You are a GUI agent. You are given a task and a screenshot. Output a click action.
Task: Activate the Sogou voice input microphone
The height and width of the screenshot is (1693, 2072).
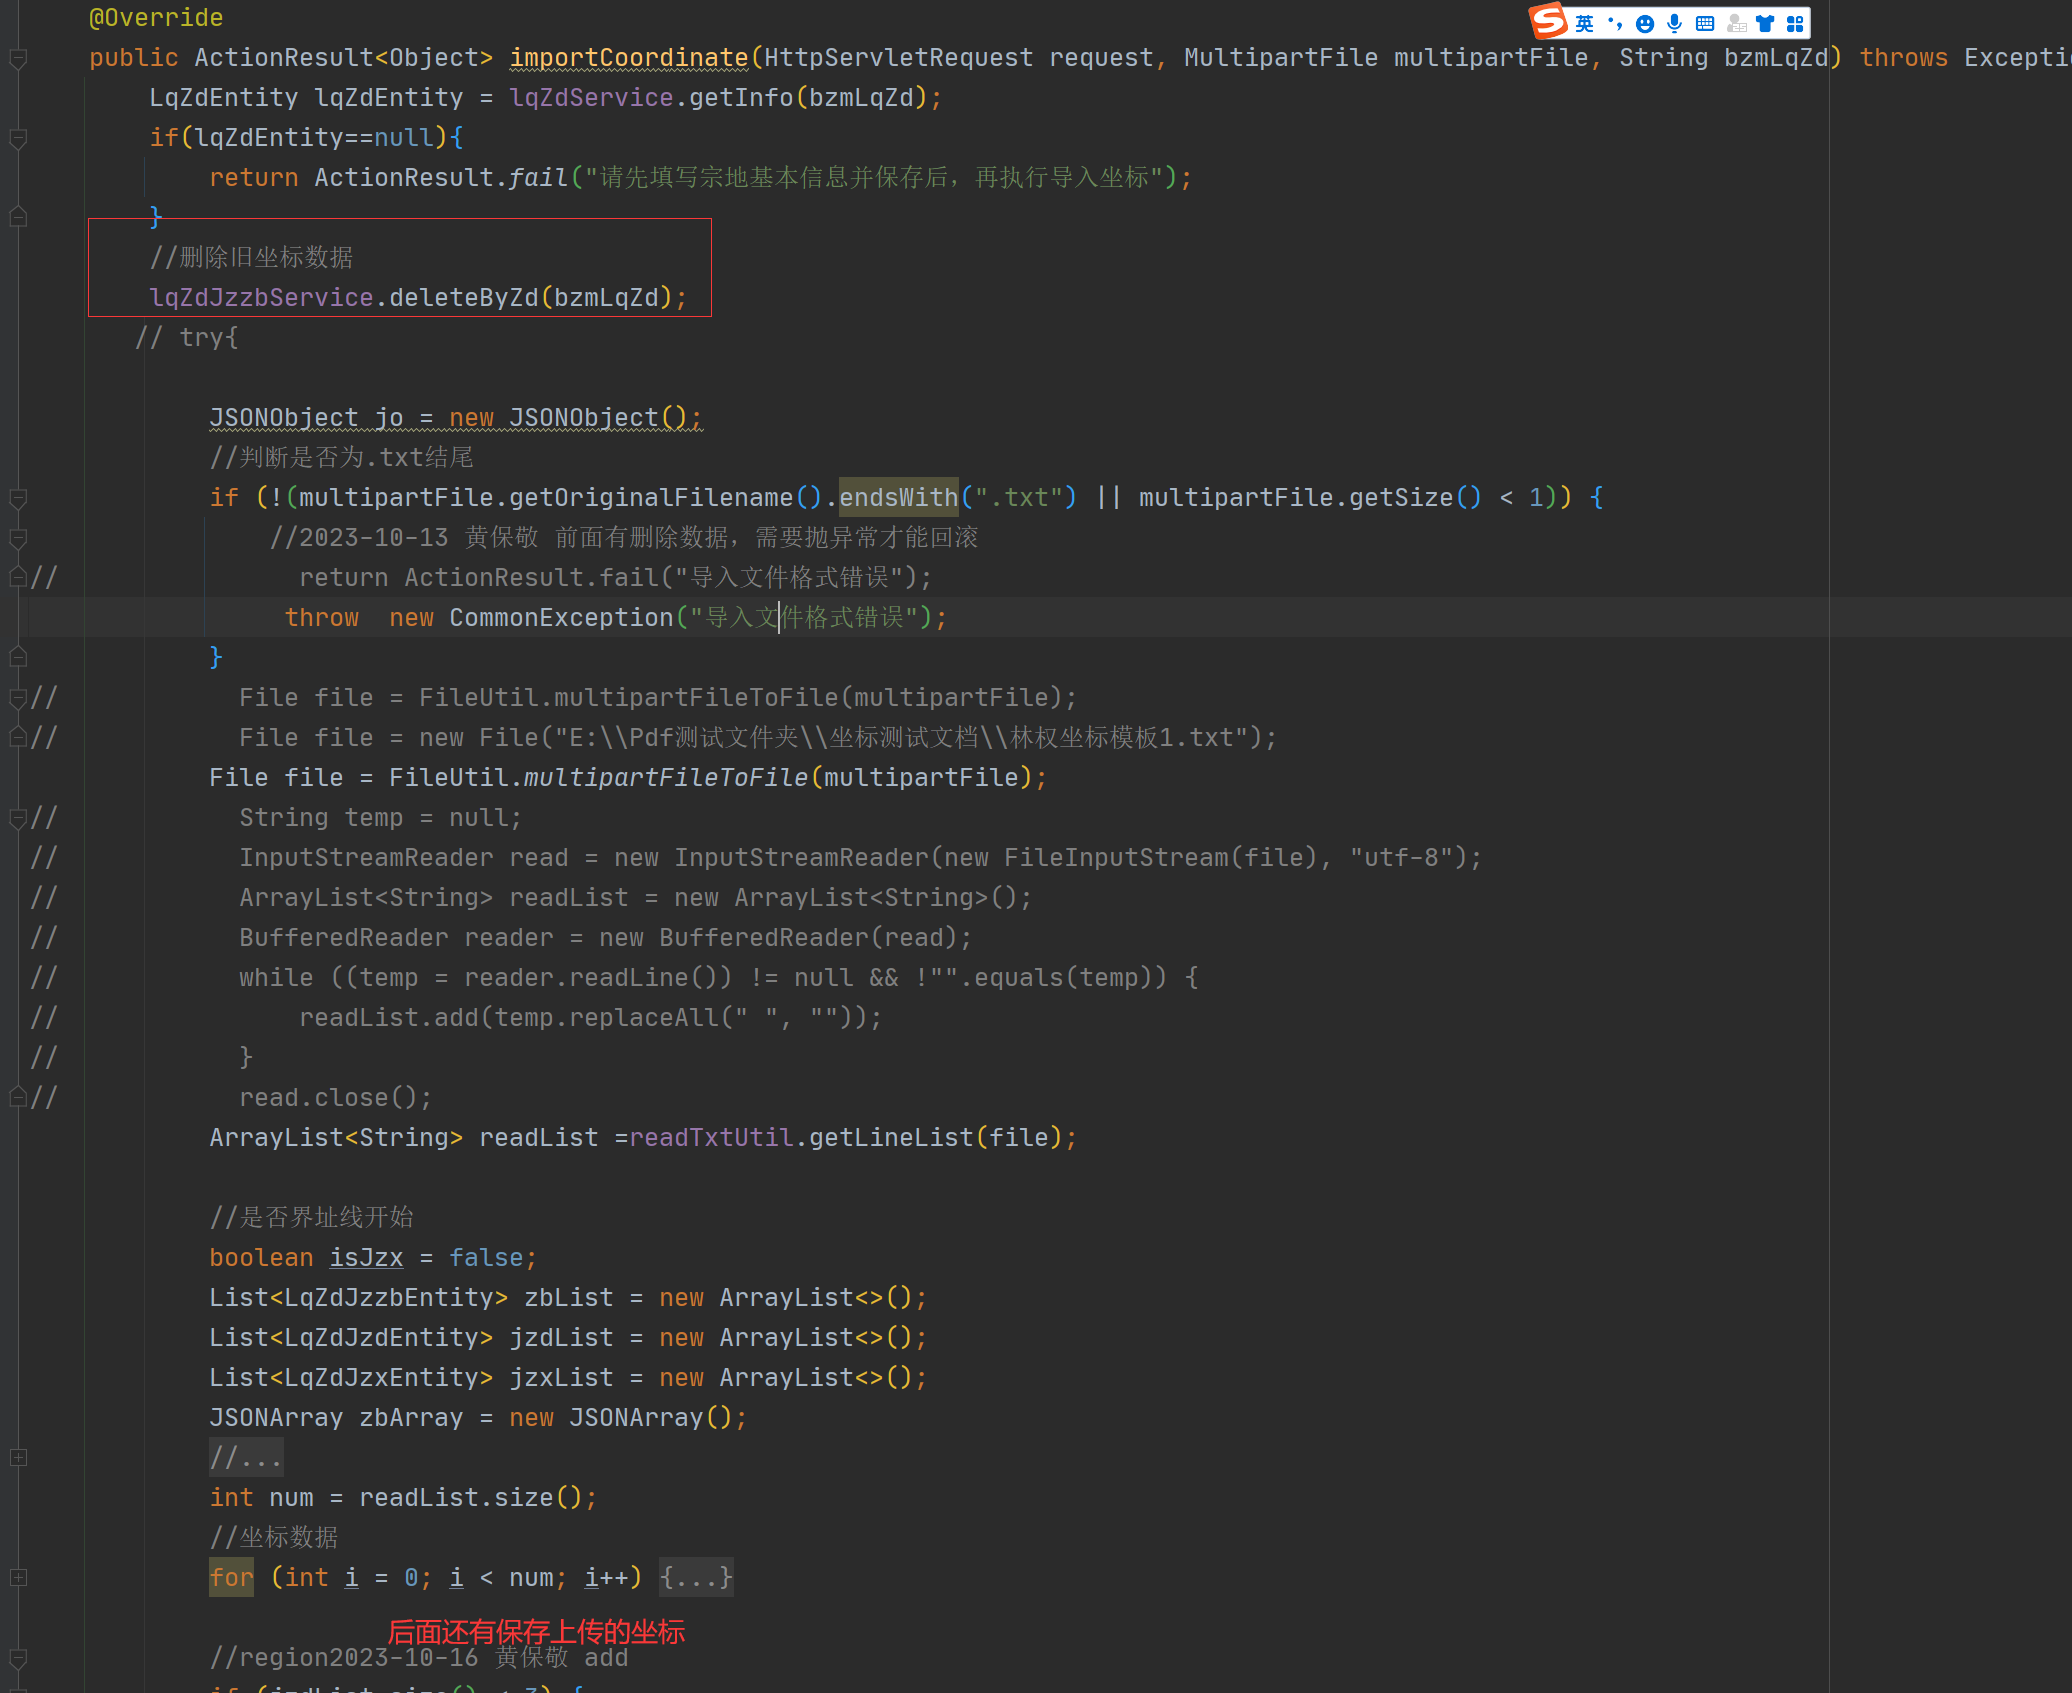click(x=1674, y=24)
